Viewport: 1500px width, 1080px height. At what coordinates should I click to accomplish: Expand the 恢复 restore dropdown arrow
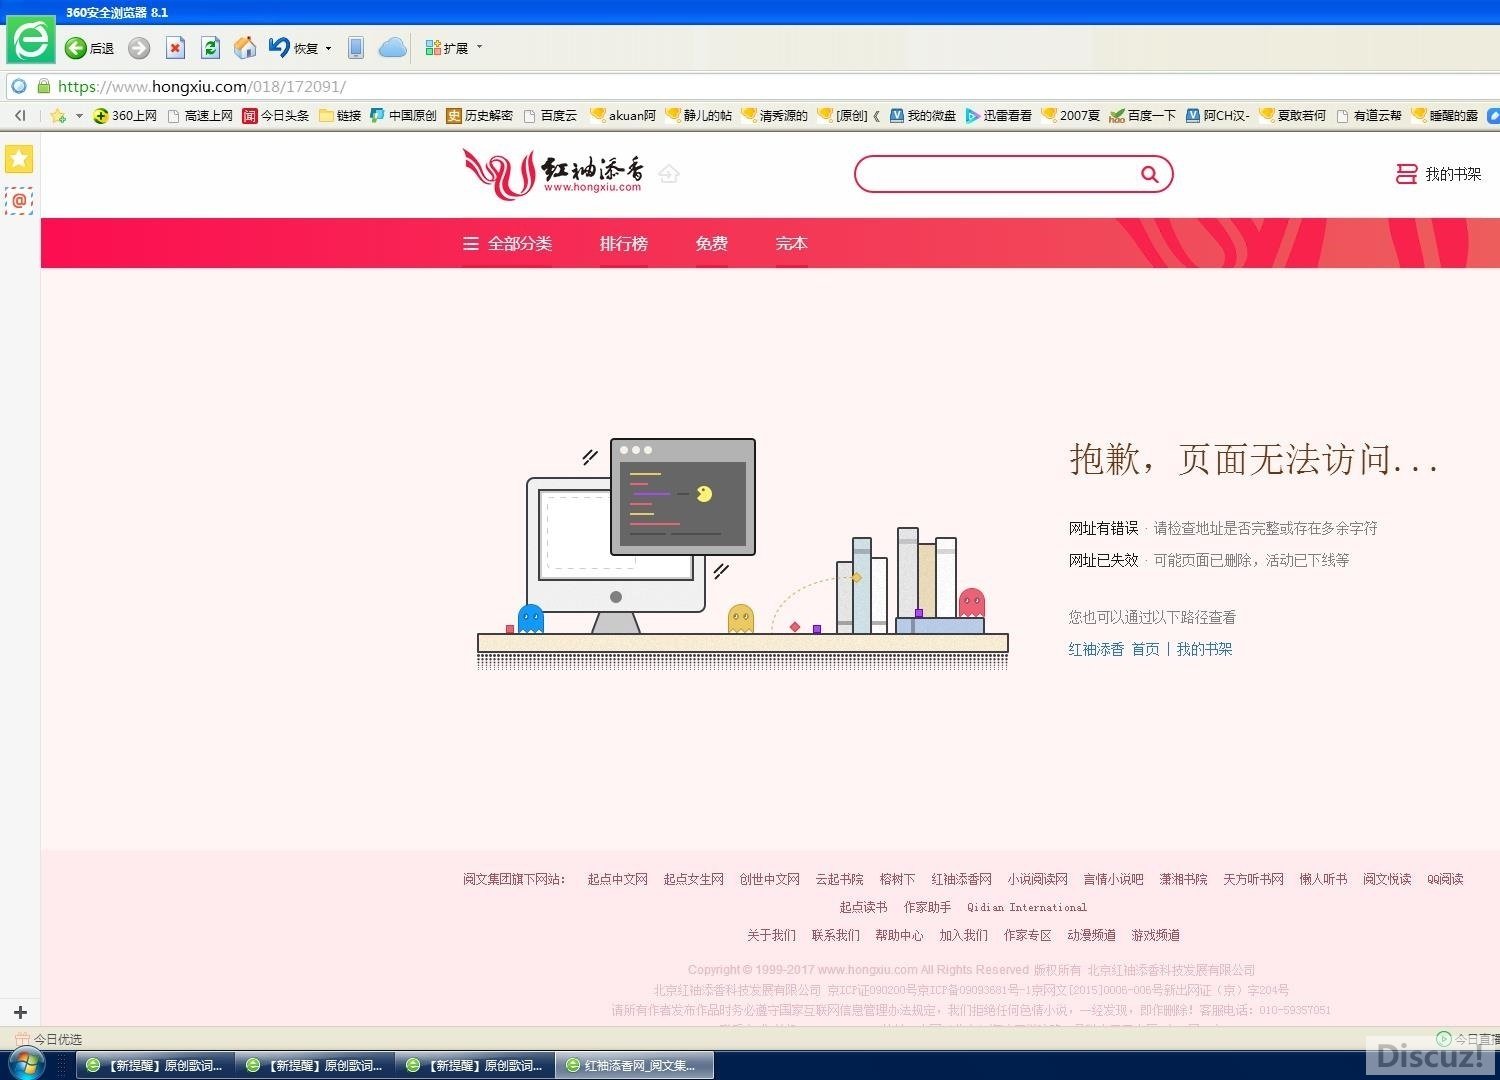click(328, 49)
